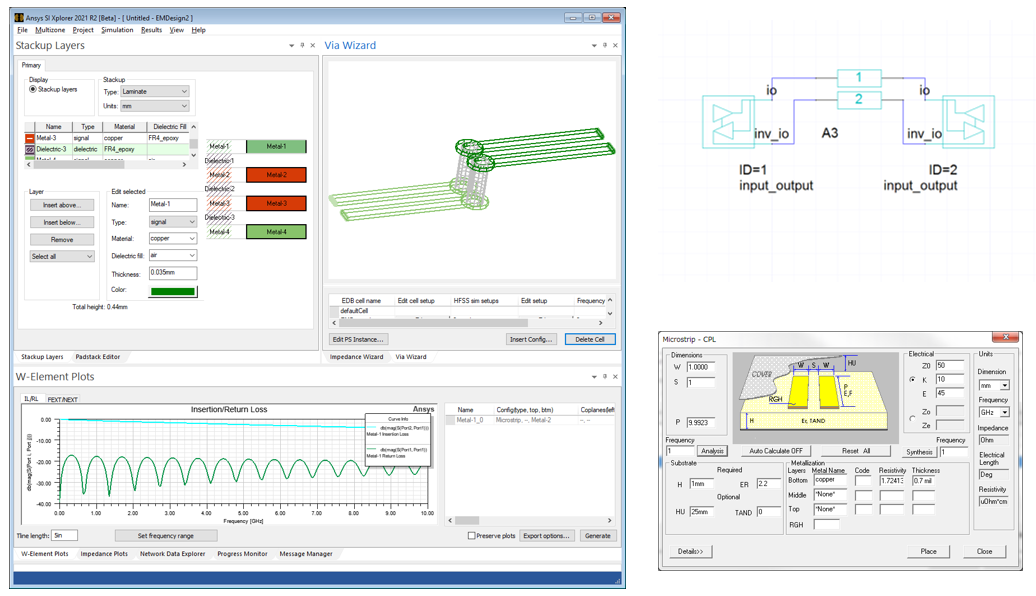
Task: Click the Details>> button in Microstrip dialog
Action: [690, 551]
